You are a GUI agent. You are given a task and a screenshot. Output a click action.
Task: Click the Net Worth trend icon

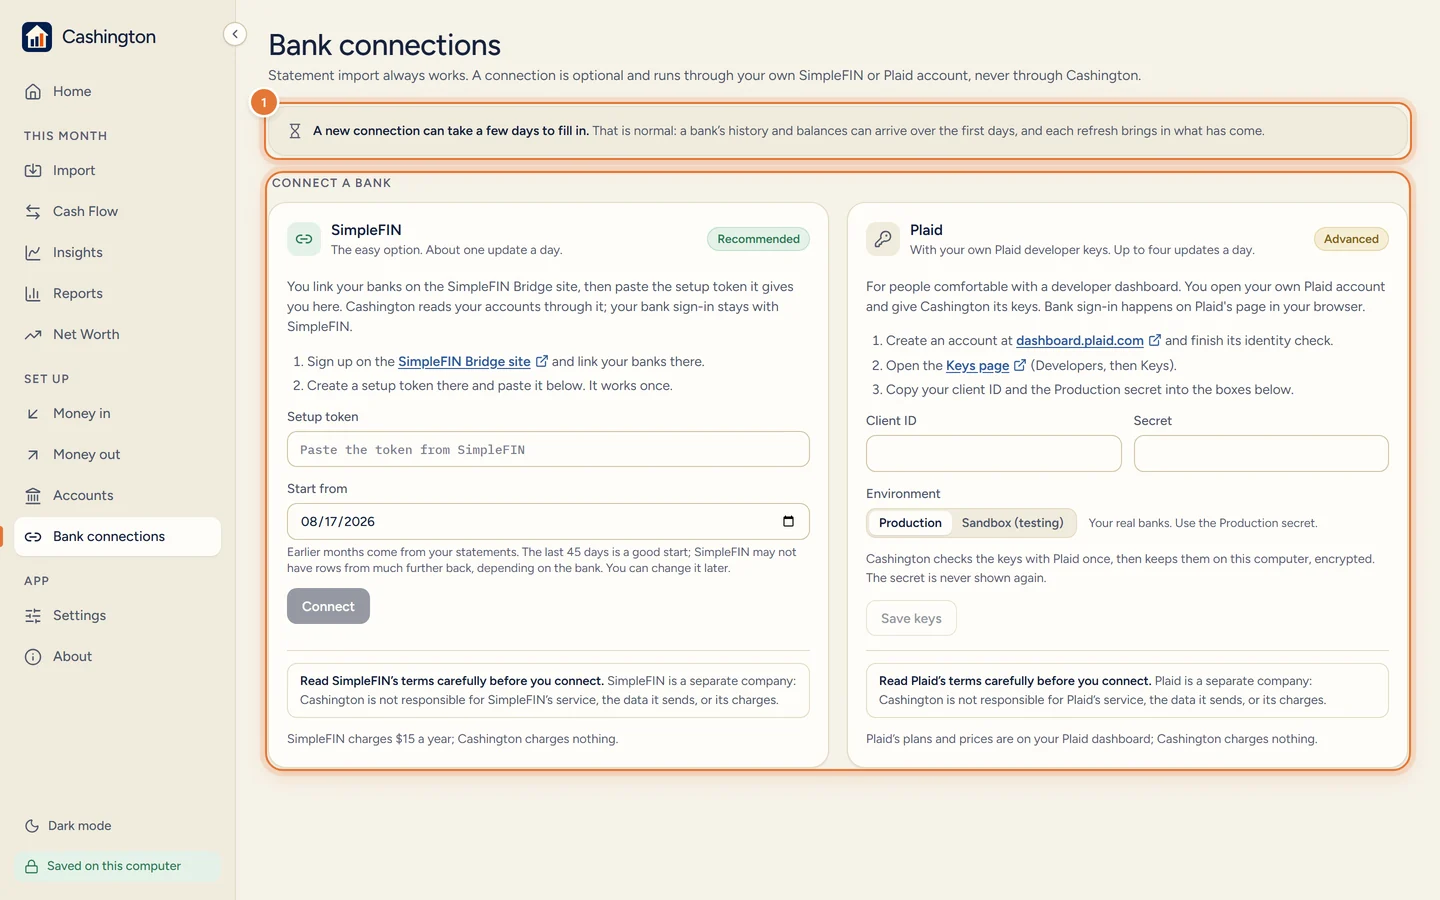click(x=33, y=334)
